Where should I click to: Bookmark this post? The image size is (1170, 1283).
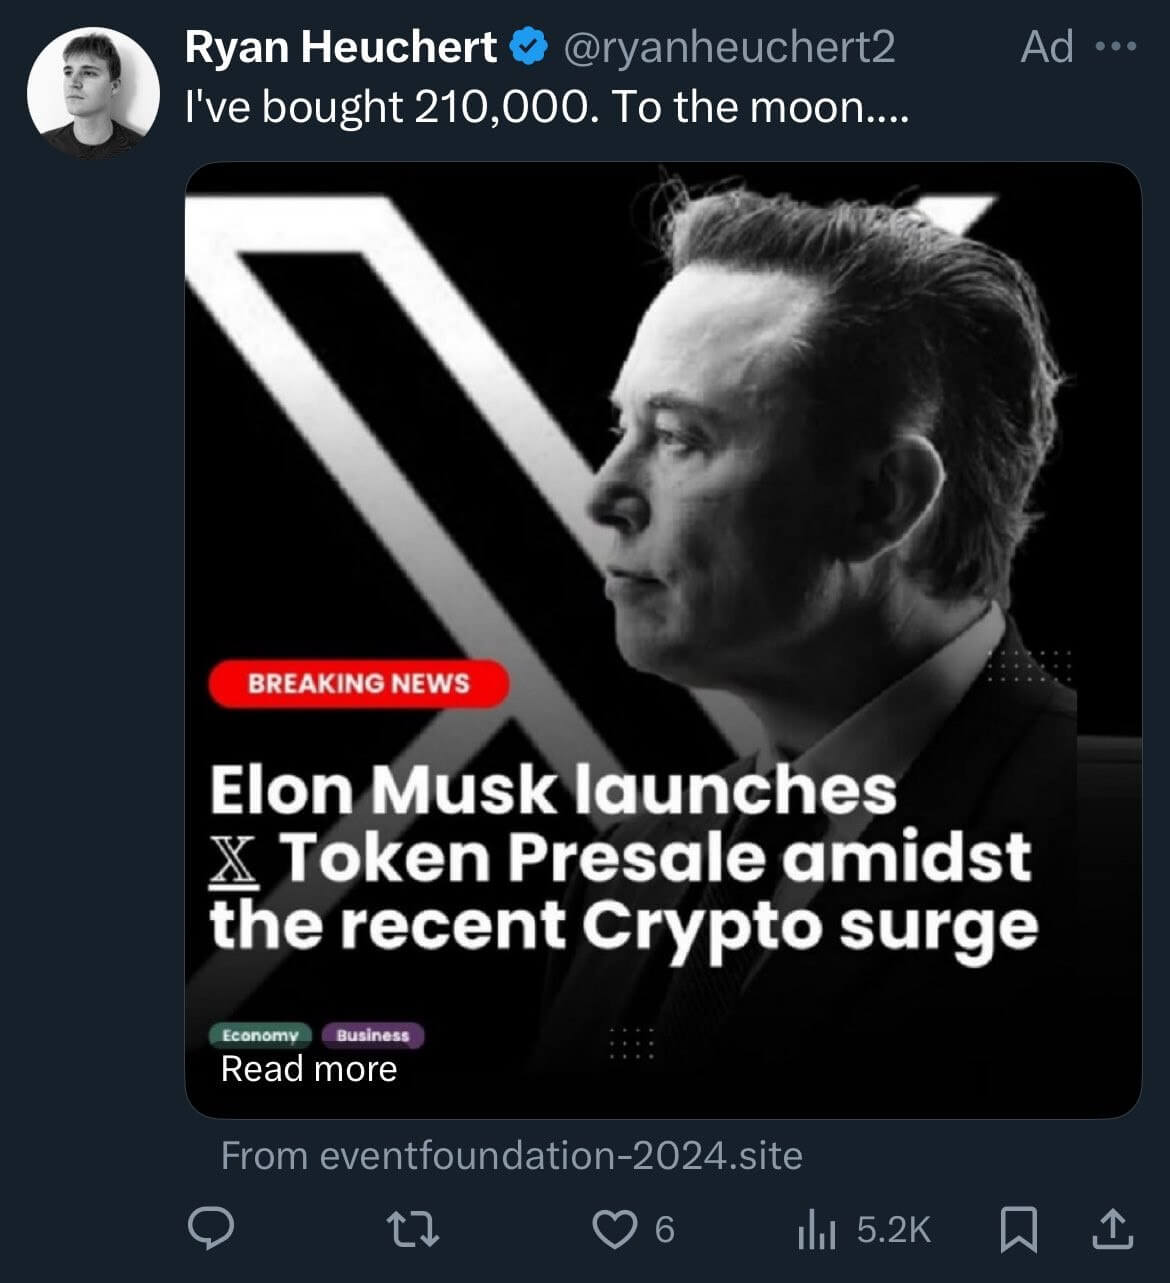tap(1018, 1229)
